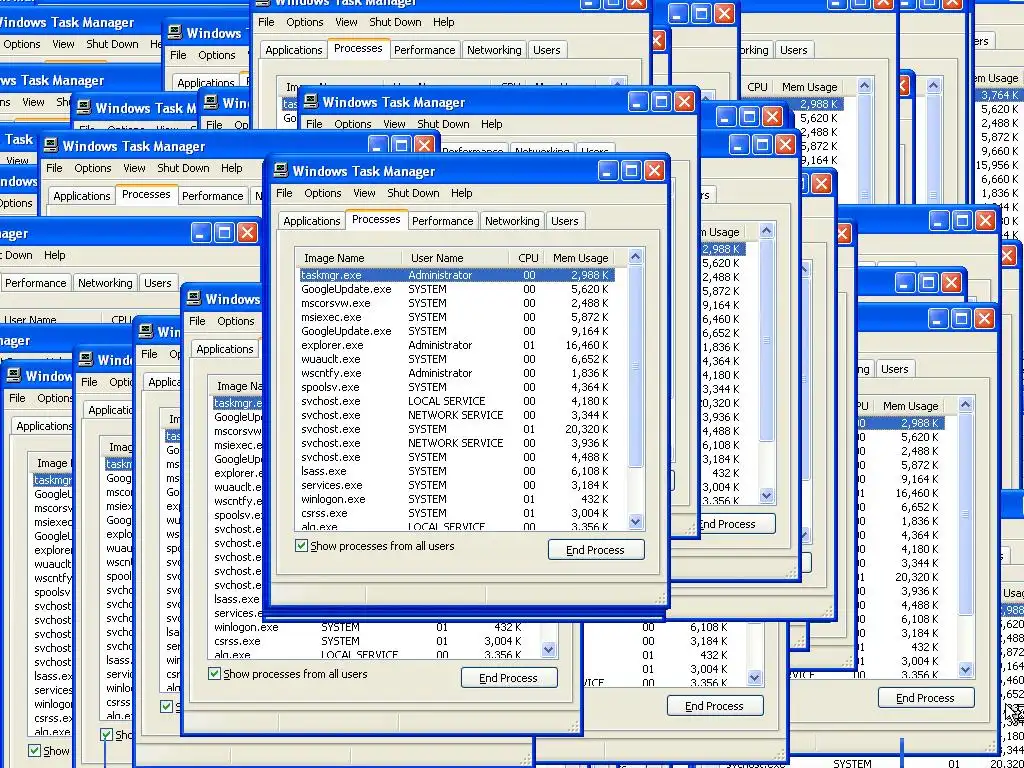The width and height of the screenshot is (1024, 768).
Task: Click End Process in the frontmost Task Manager
Action: (x=596, y=550)
